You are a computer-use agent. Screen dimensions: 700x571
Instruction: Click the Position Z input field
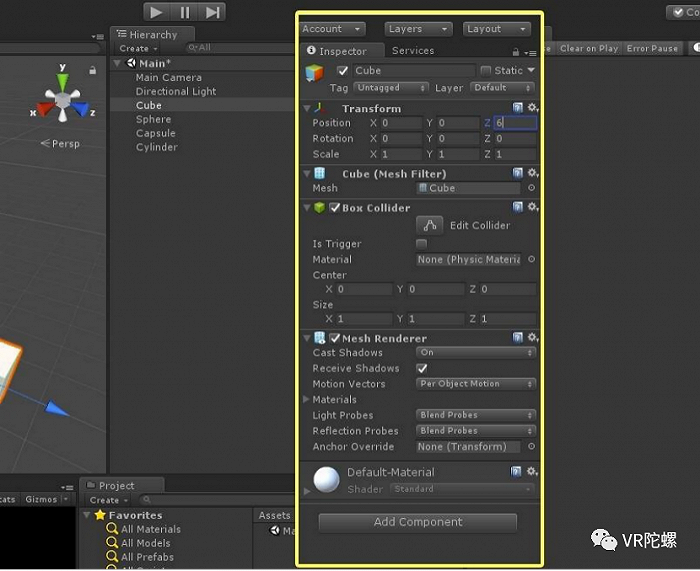point(515,123)
